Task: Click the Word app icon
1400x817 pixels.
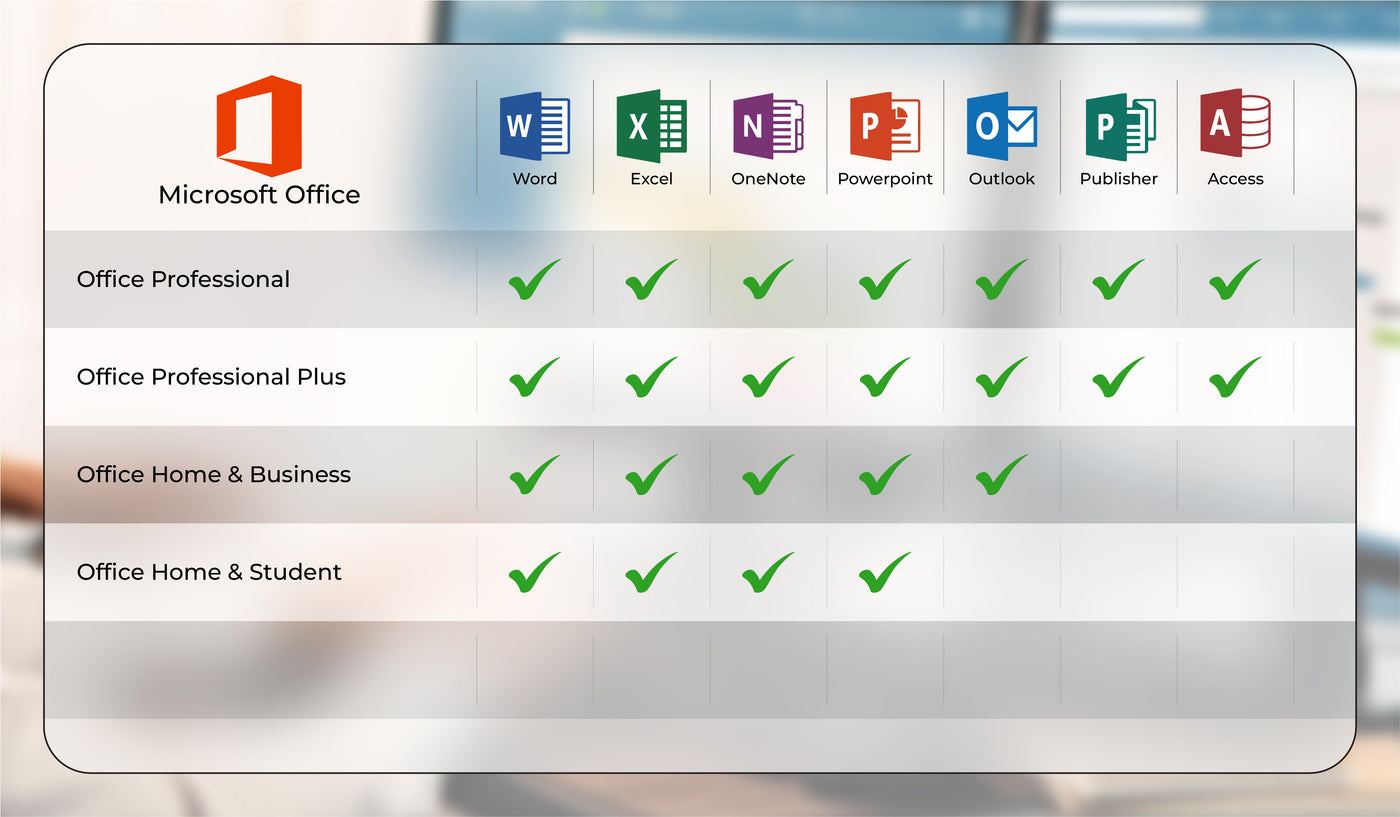Action: [535, 126]
